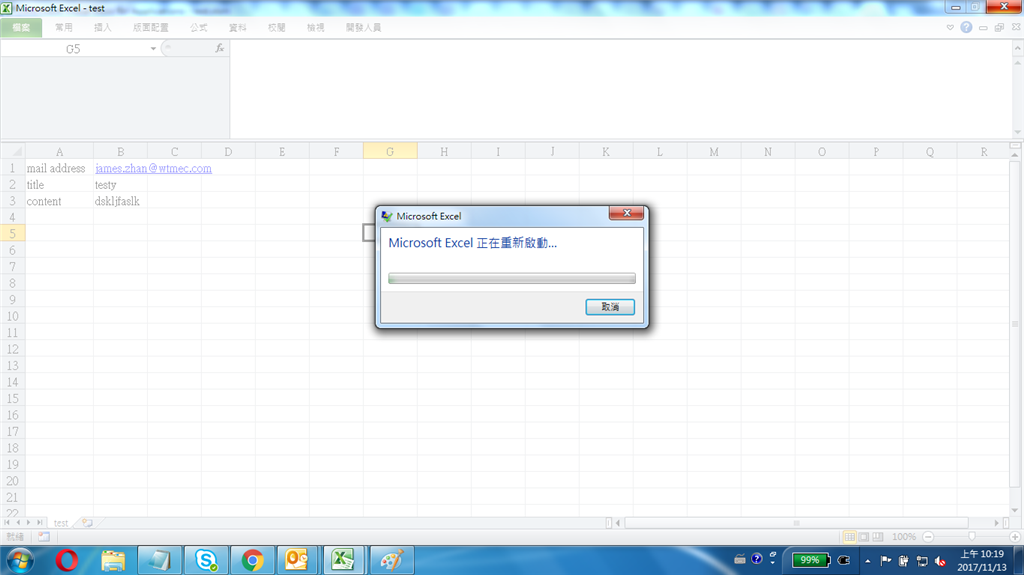This screenshot has width=1024, height=575.
Task: Click the Name Box showing G5
Action: 73,49
